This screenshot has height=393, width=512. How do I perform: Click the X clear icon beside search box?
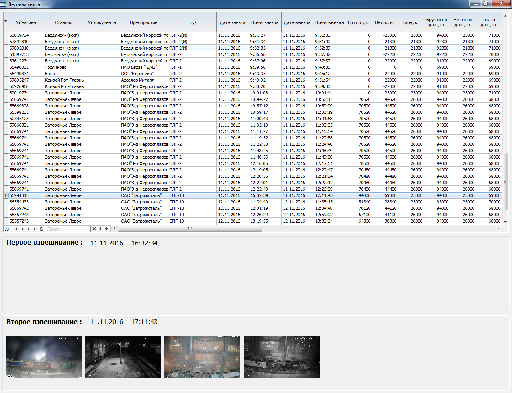pos(94,229)
